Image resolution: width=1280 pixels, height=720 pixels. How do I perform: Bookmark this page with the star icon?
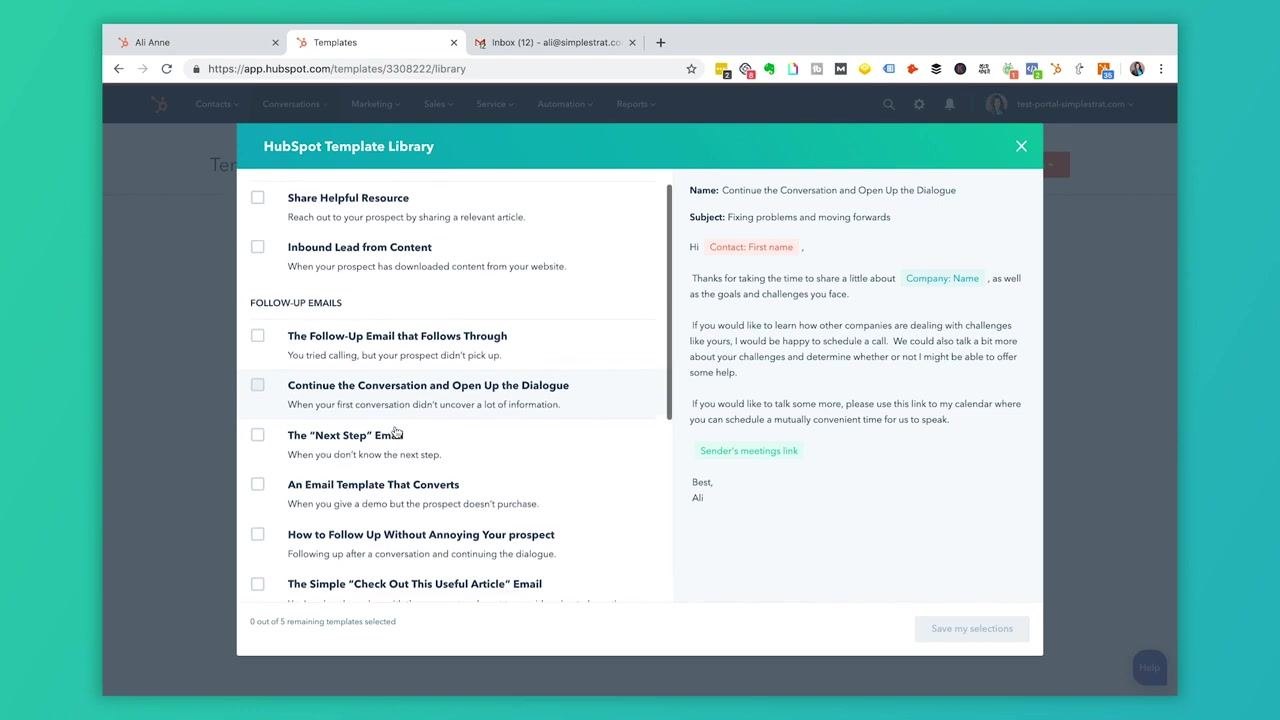point(691,69)
